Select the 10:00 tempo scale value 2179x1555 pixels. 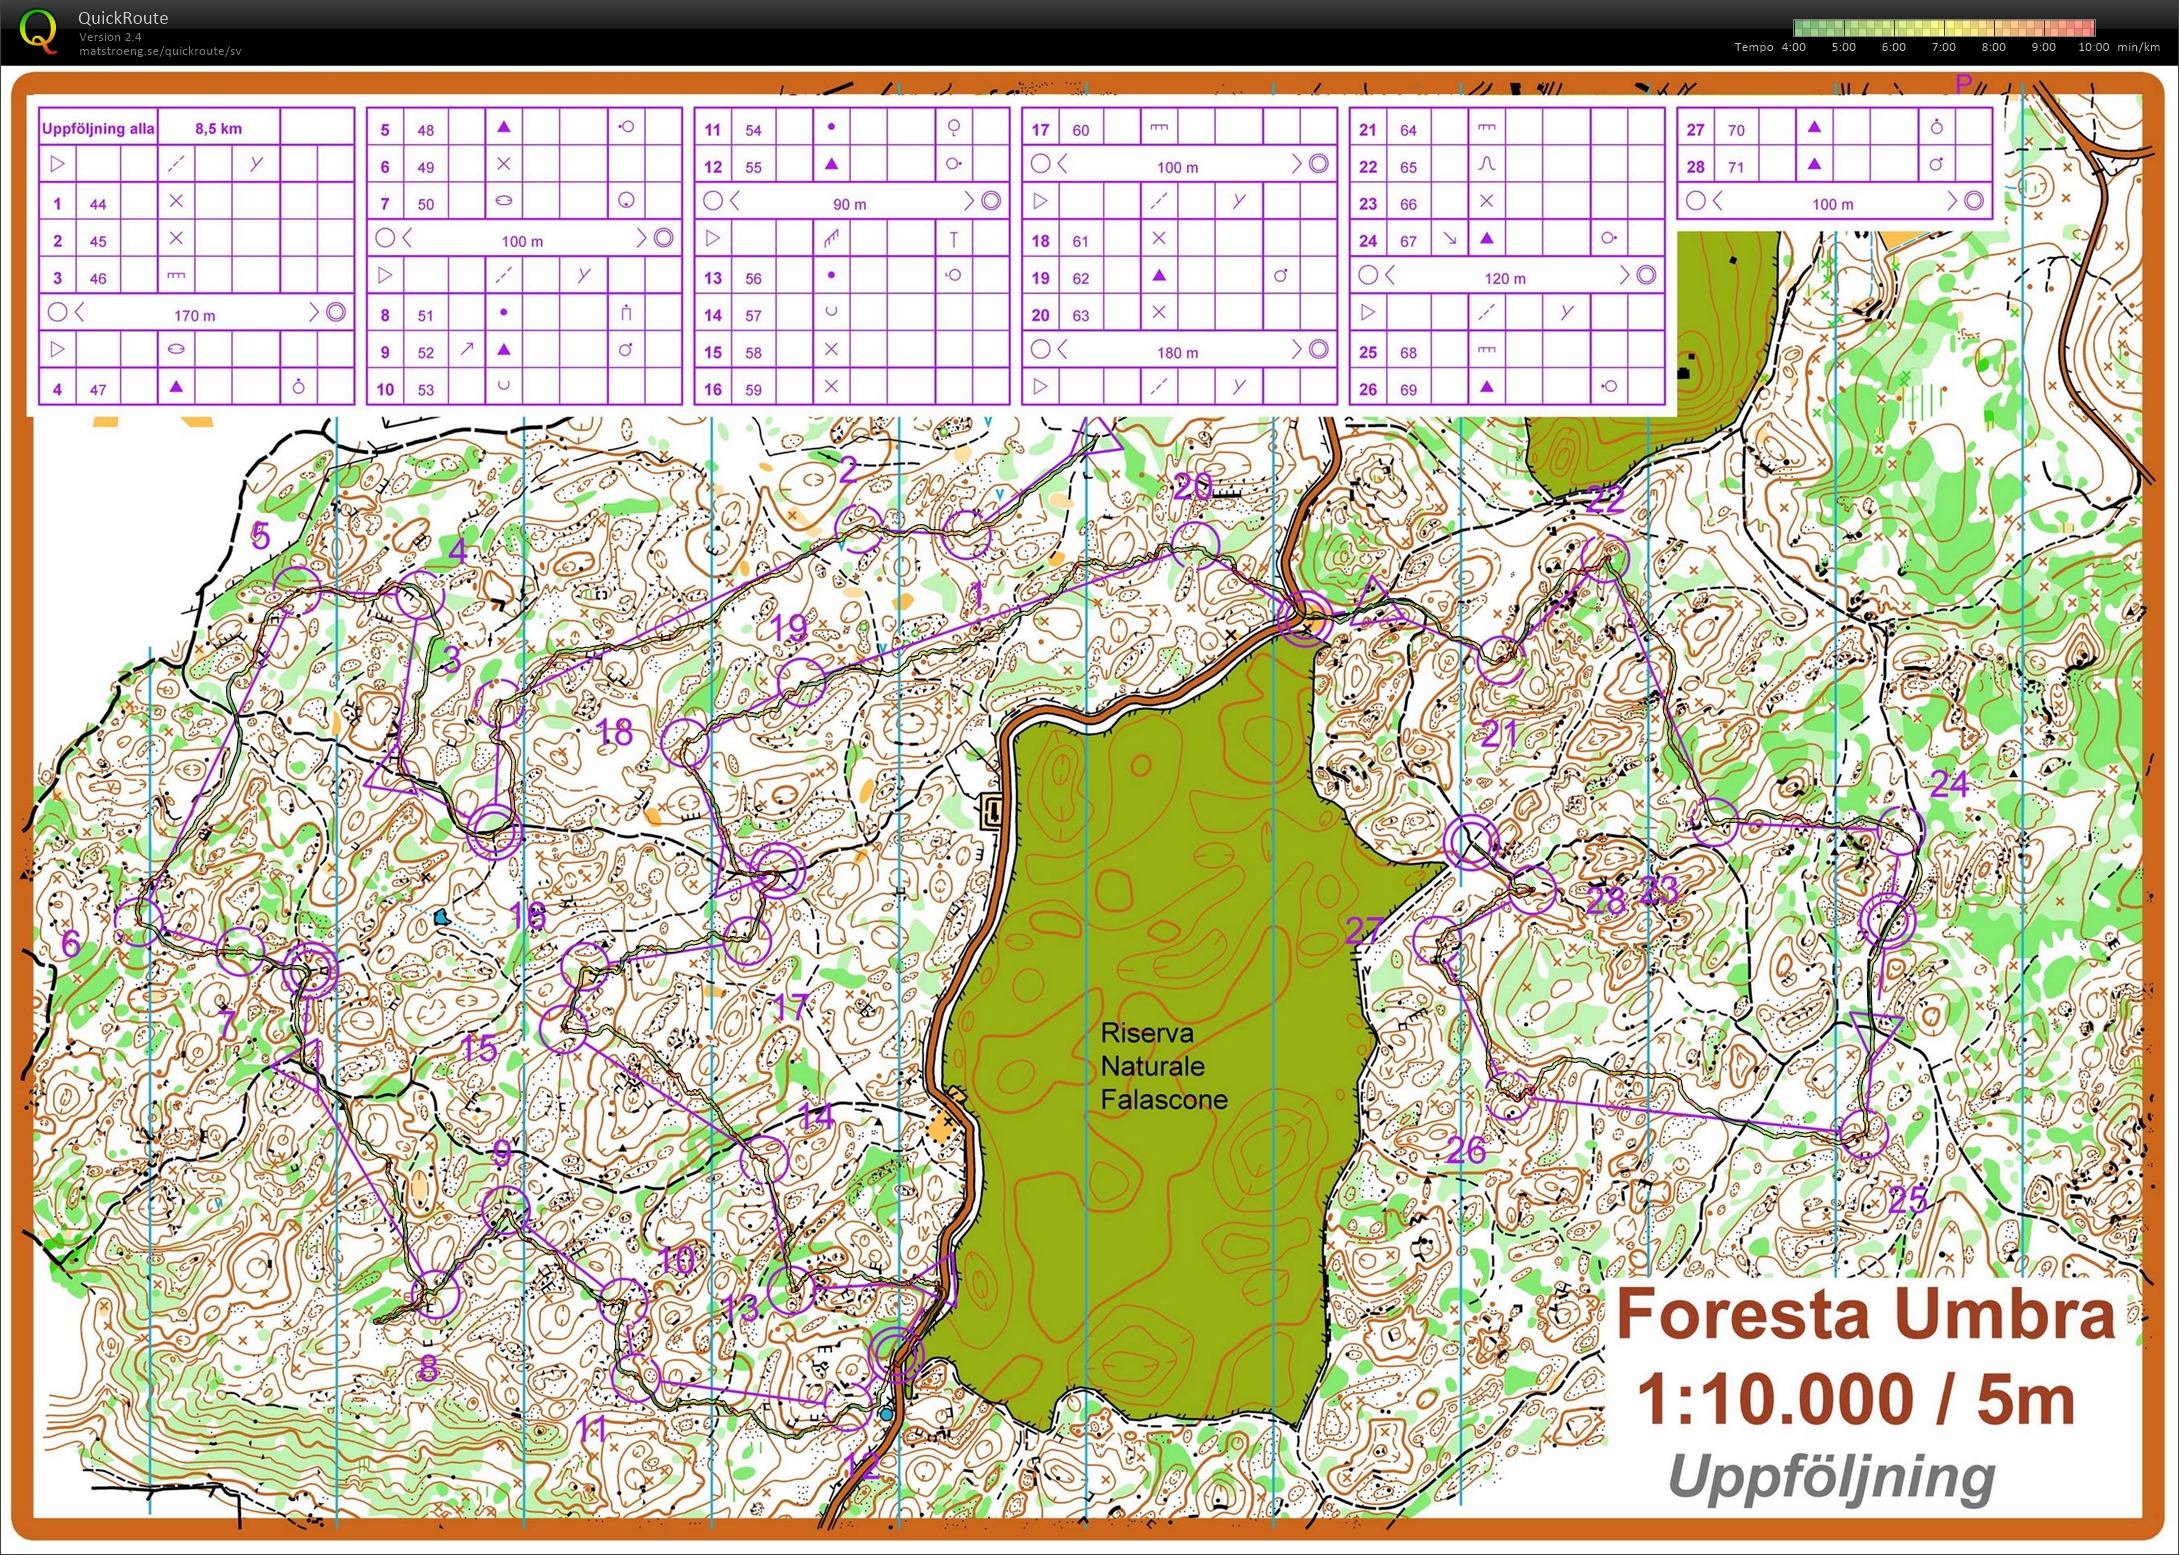pyautogui.click(x=2093, y=47)
